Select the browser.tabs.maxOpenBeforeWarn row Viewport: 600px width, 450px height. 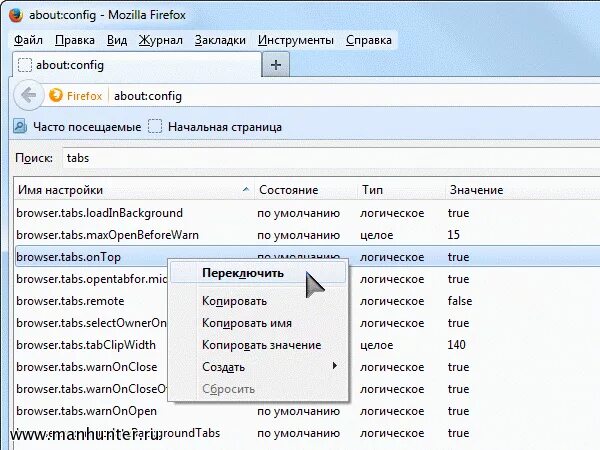coord(308,235)
